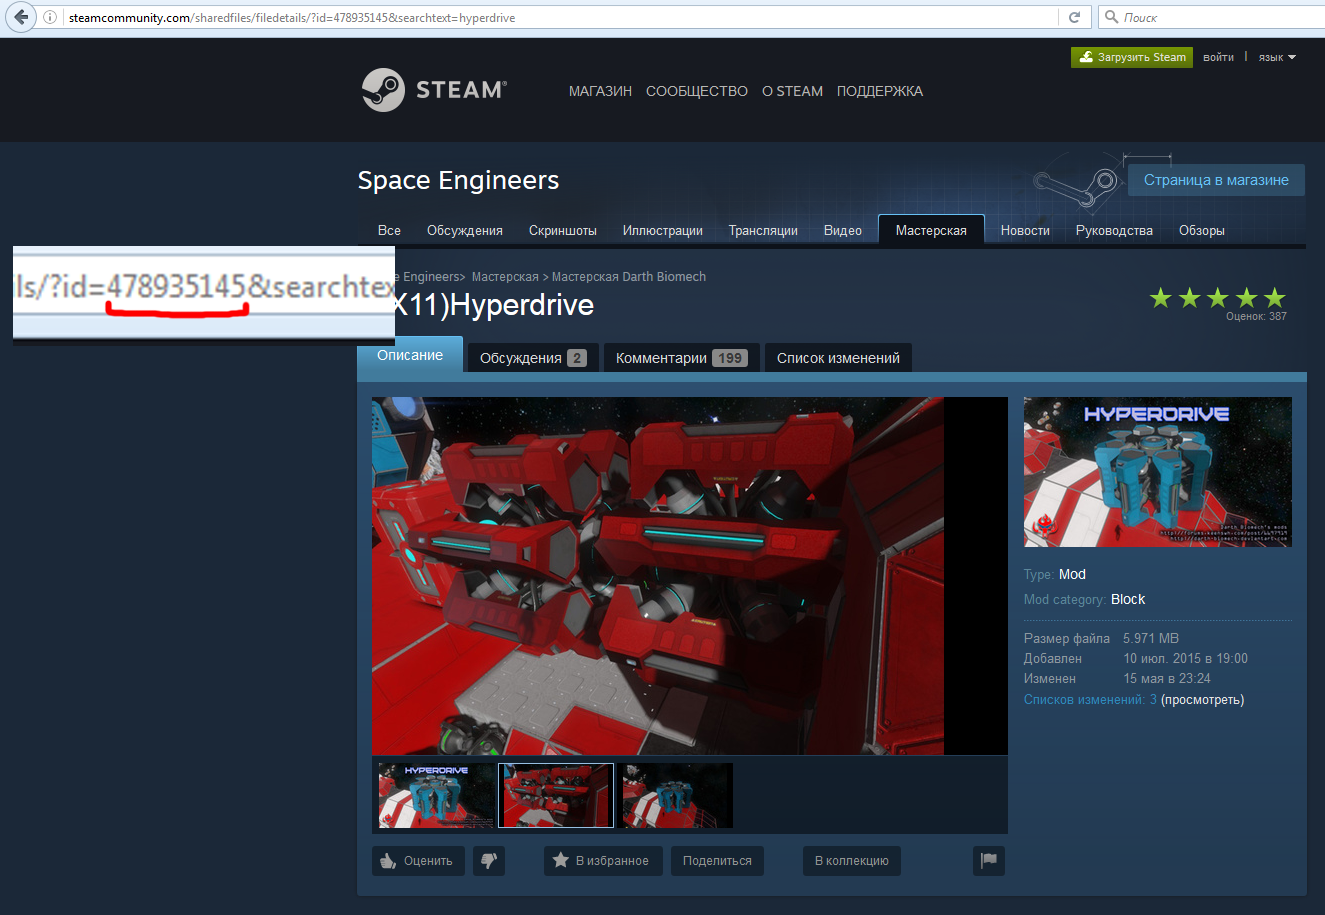The height and width of the screenshot is (915, 1325).
Task: Select the second red hyperdrive thumbnail
Action: (x=556, y=796)
